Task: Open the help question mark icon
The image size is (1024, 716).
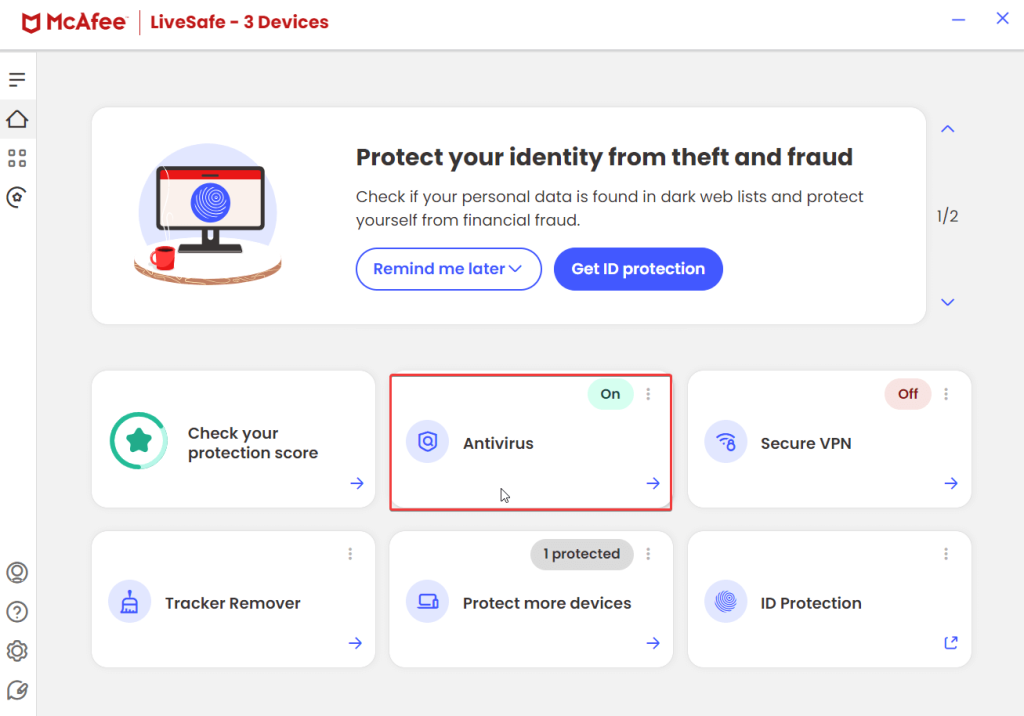Action: pos(17,611)
